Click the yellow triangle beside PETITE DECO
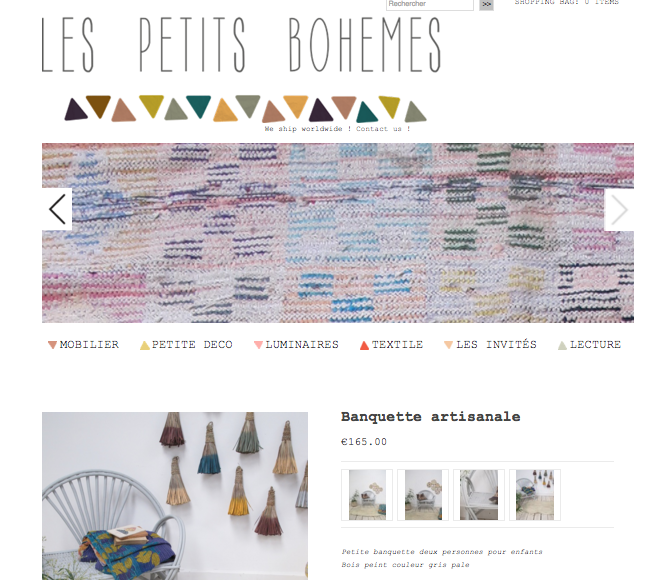656x580 pixels. tap(145, 345)
